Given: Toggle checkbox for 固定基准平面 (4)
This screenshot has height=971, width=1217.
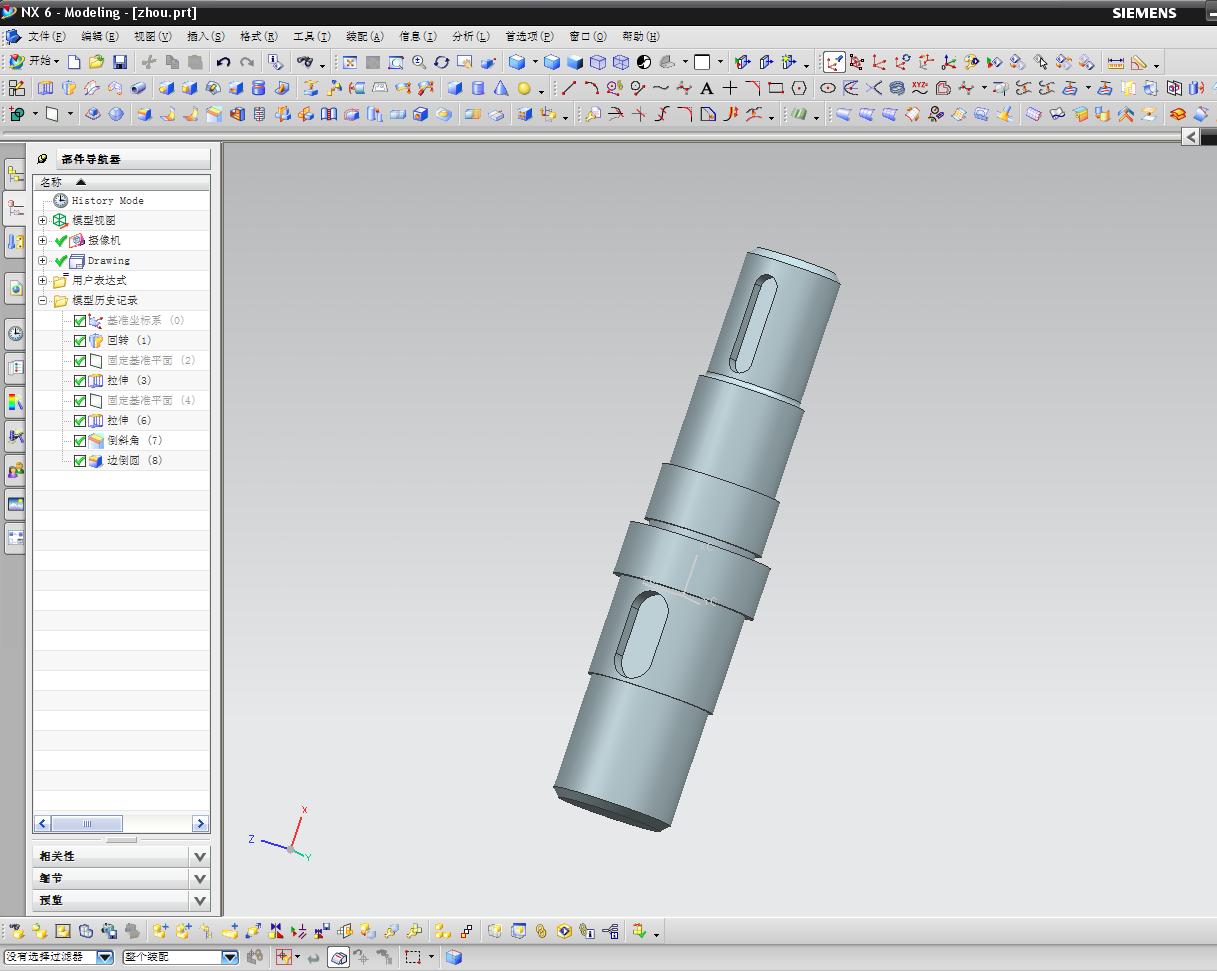Looking at the screenshot, I should [80, 401].
